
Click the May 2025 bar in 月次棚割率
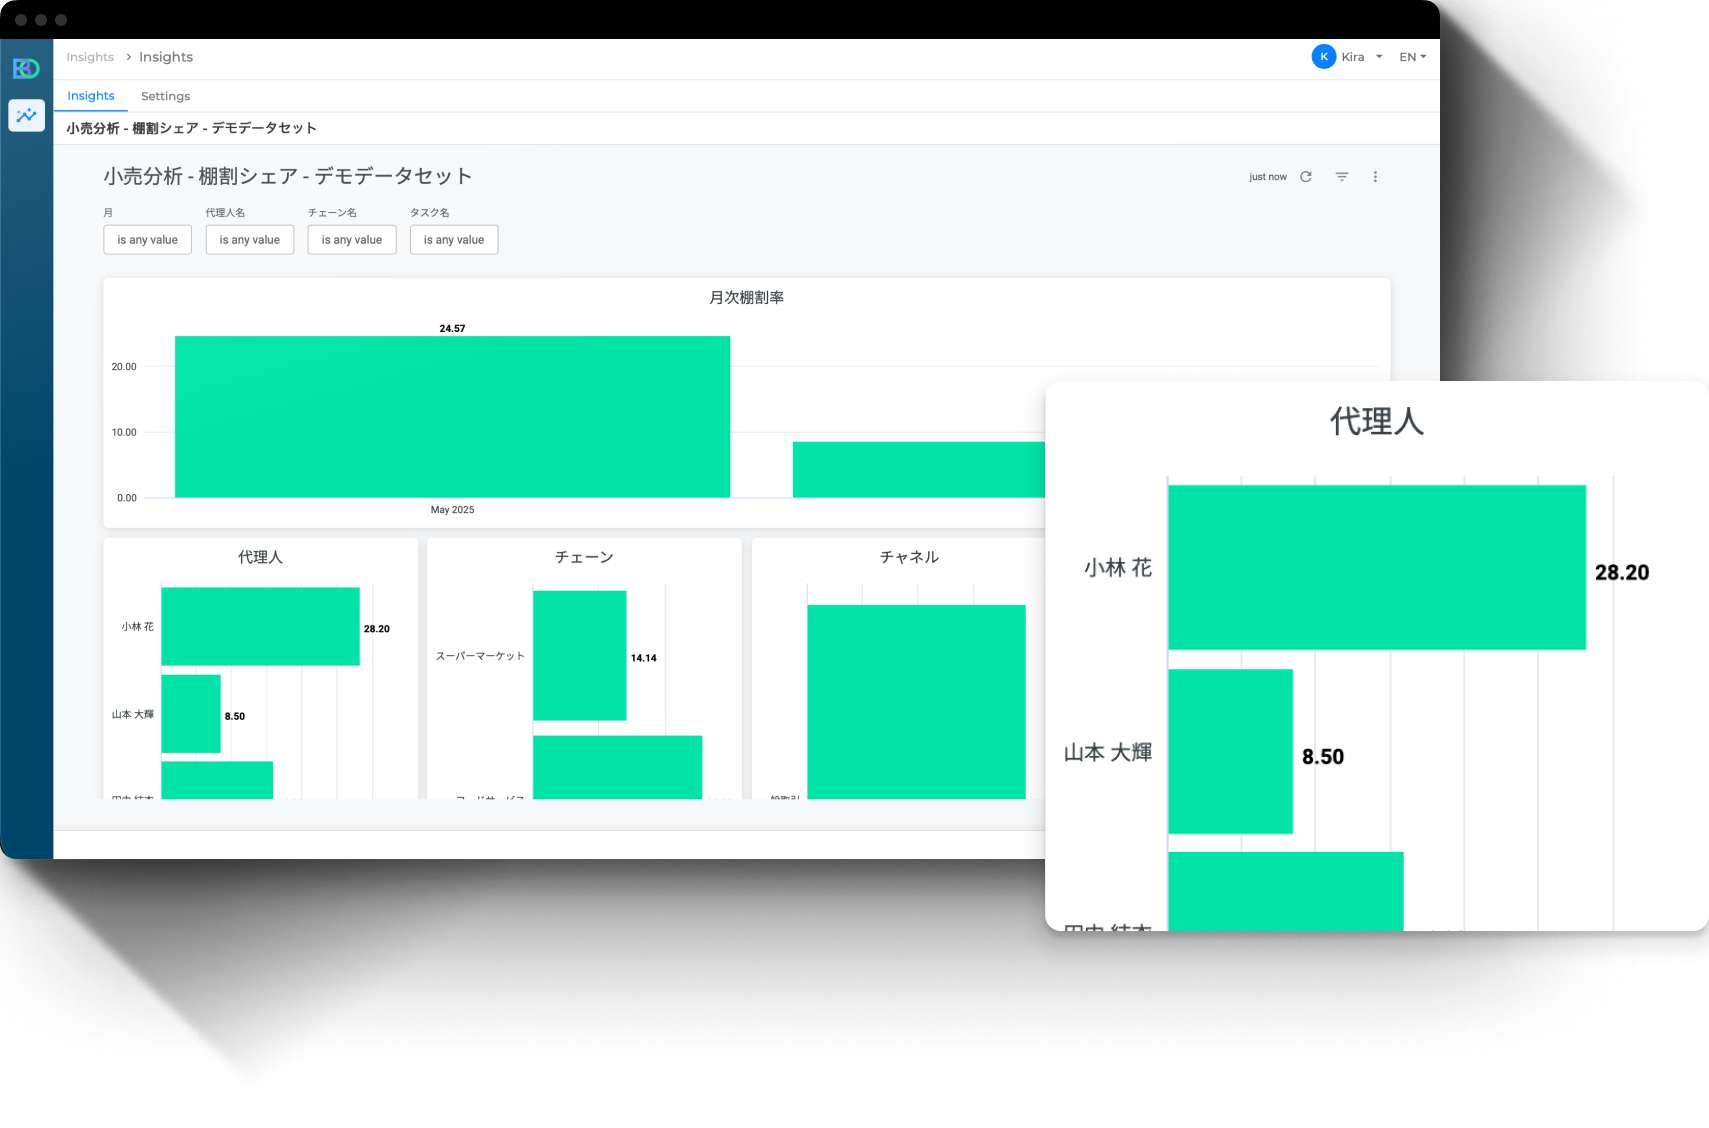click(x=452, y=417)
